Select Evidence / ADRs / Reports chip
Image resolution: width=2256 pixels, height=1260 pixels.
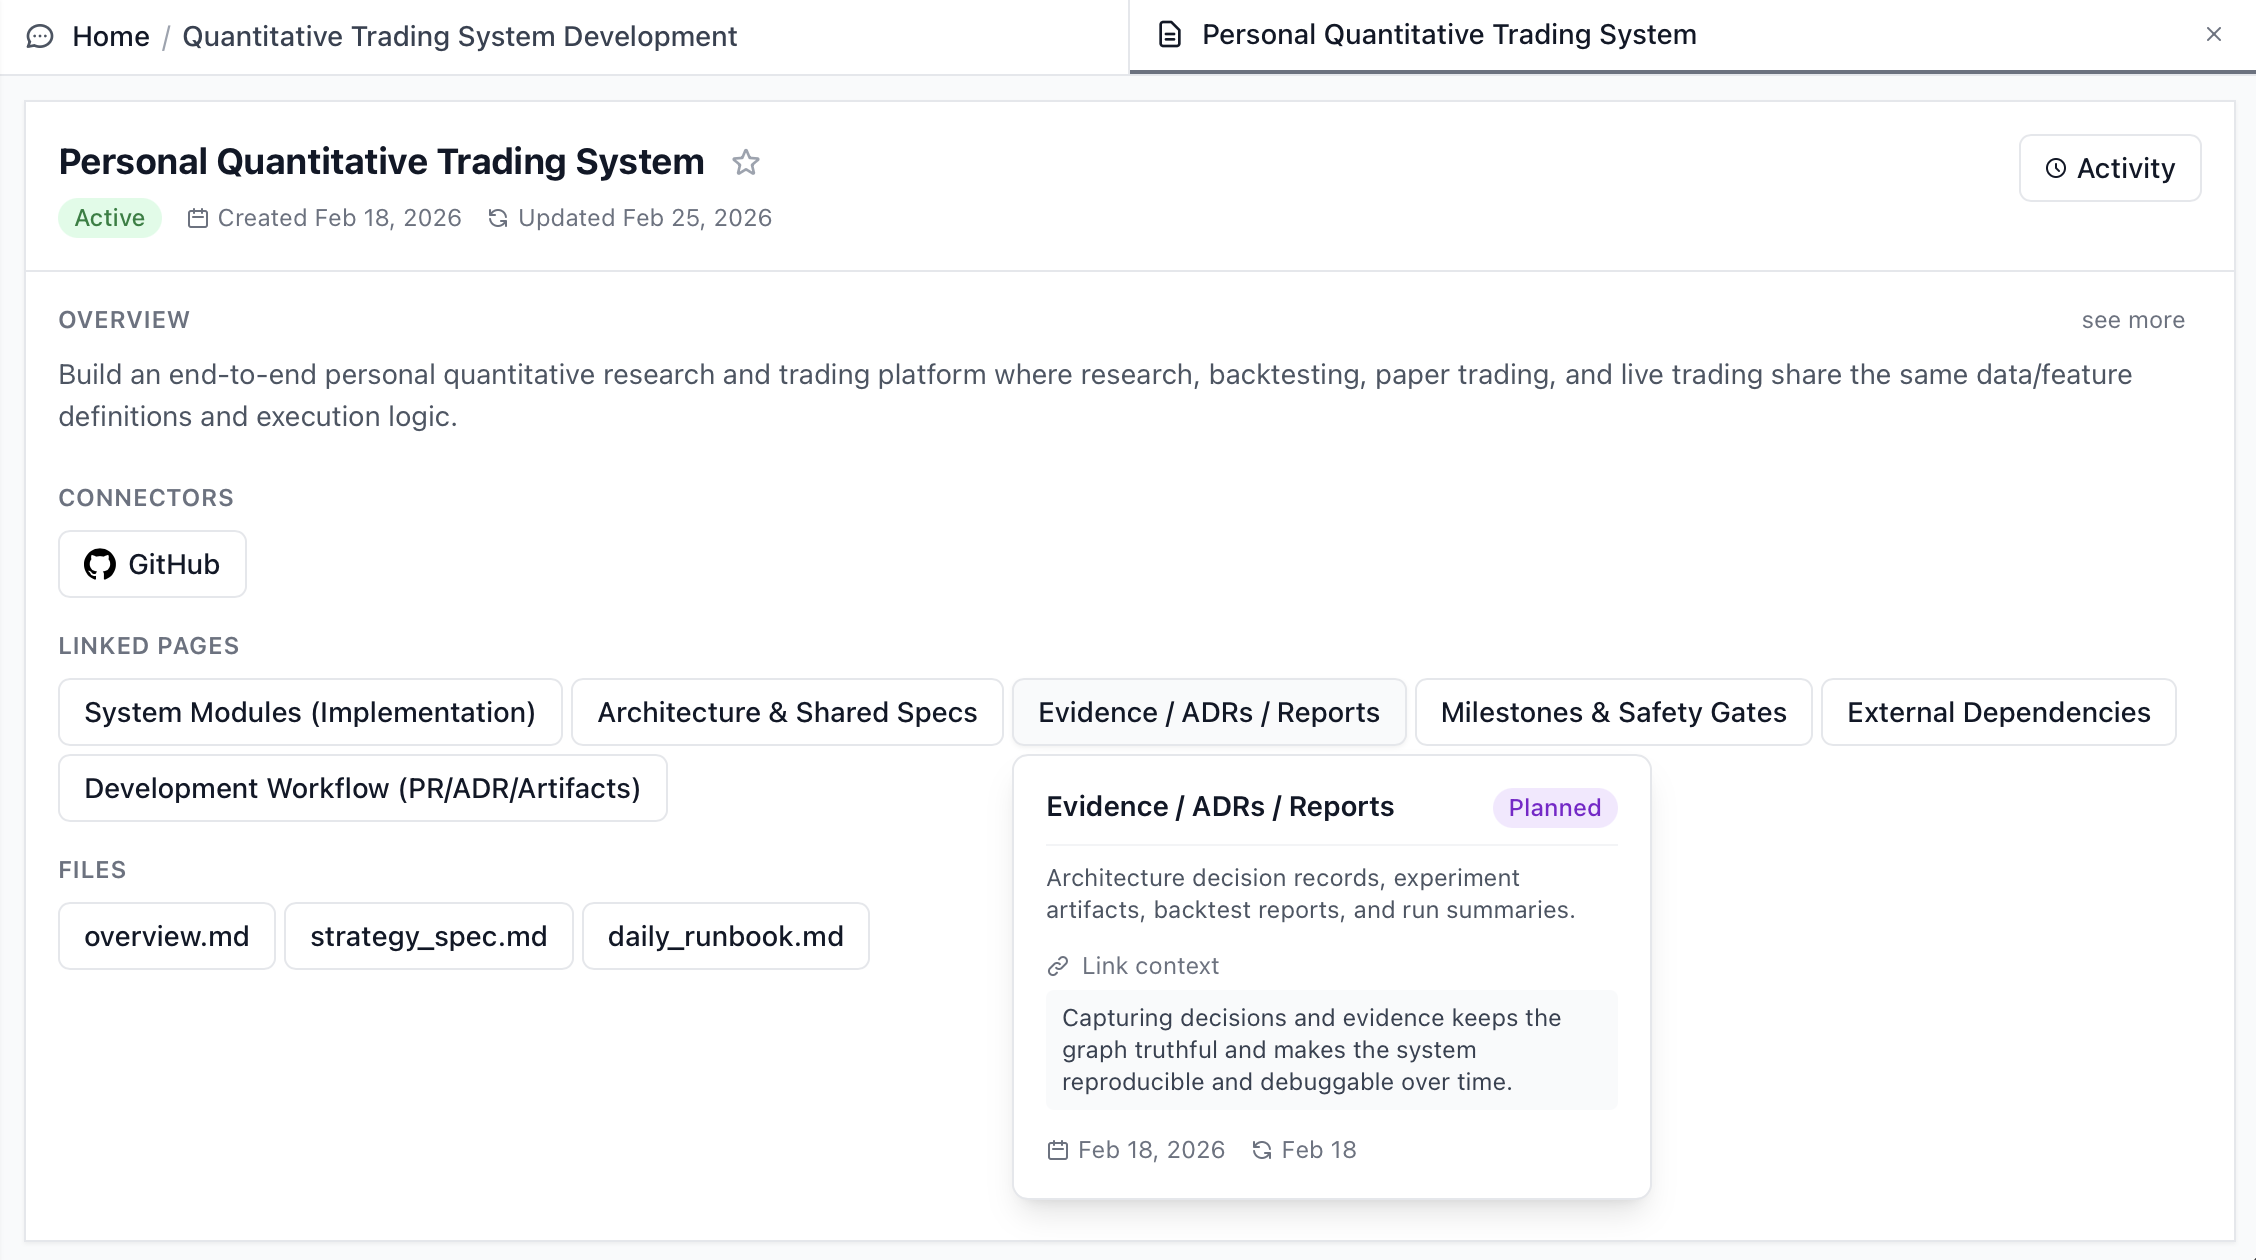point(1208,712)
